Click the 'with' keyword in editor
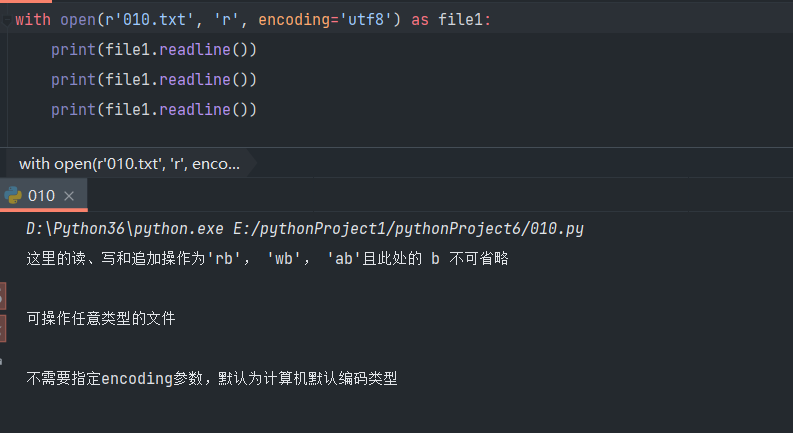793x433 pixels. [x=31, y=19]
